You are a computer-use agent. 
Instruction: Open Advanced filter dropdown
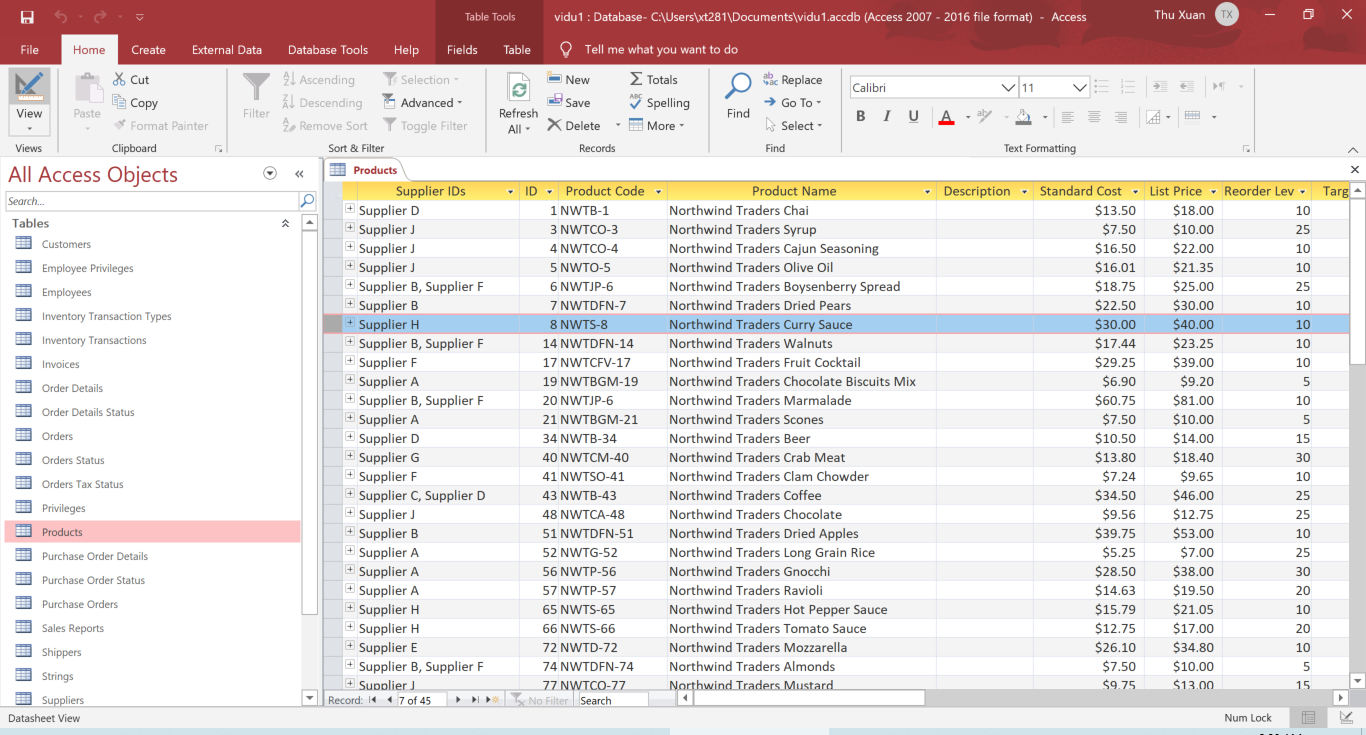coord(423,103)
